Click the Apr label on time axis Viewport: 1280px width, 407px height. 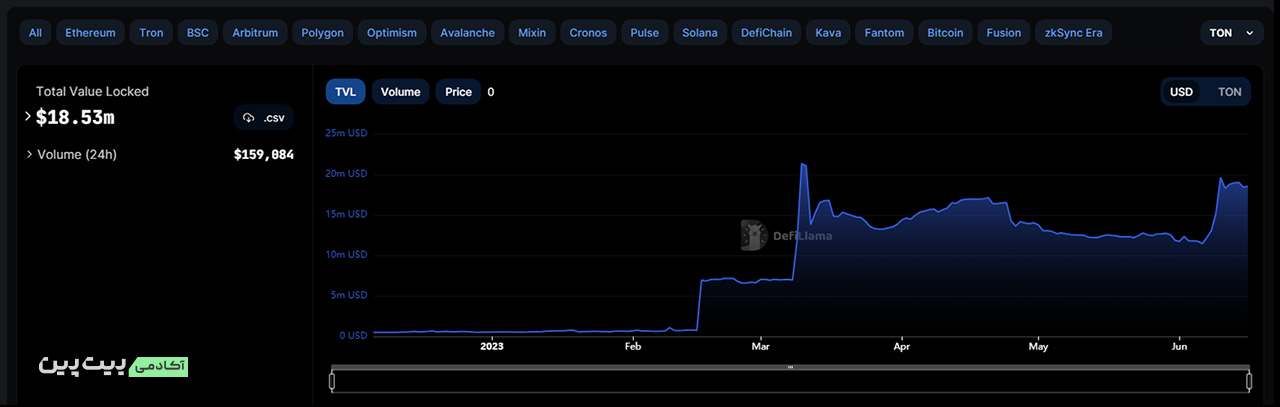[902, 347]
